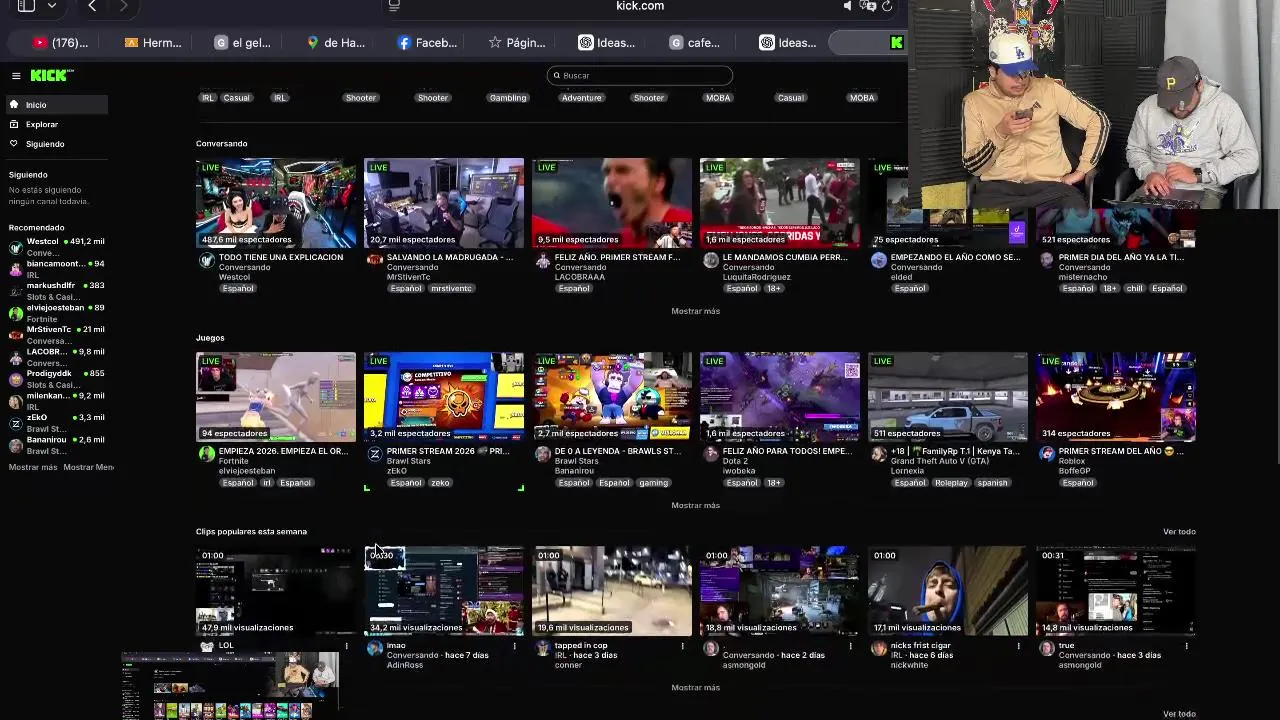Show more clips with bottom Mostrar más
This screenshot has height=720, width=1280.
pyautogui.click(x=696, y=687)
